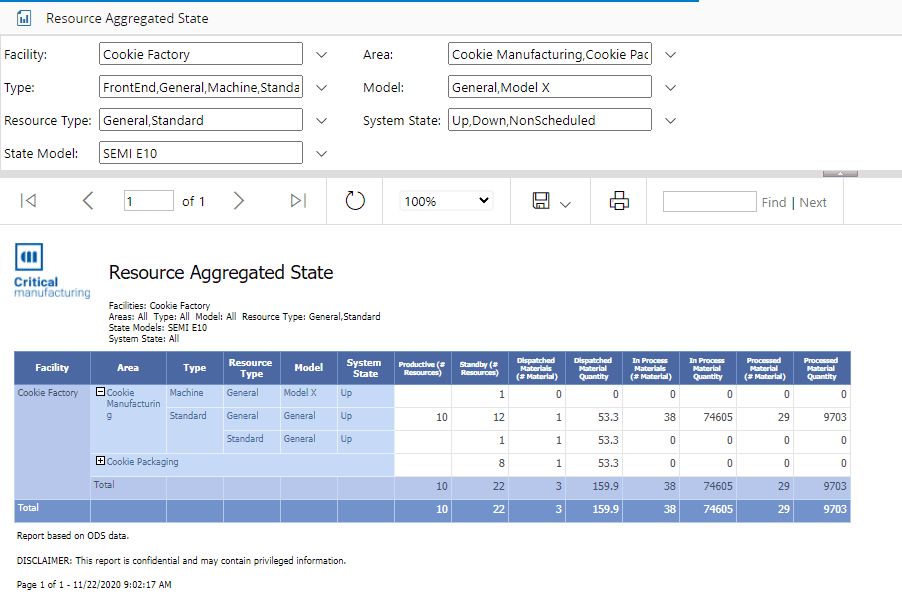
Task: Jump to last report page
Action: (x=298, y=201)
